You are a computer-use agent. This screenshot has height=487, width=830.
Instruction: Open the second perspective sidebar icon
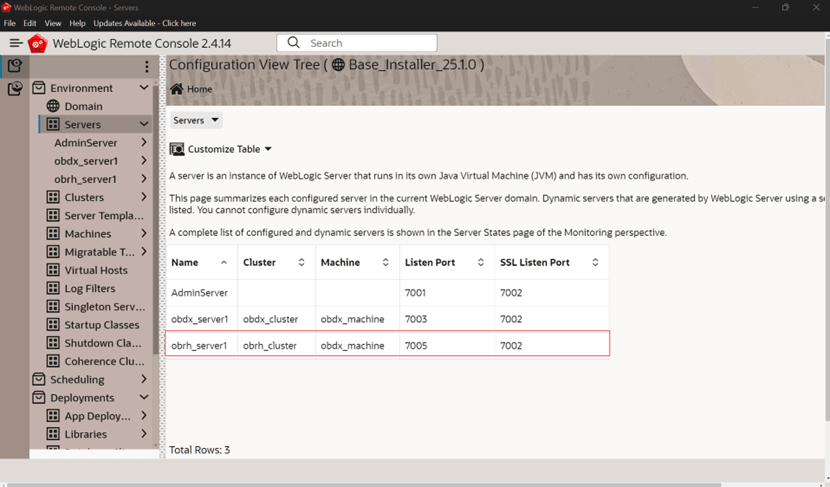point(15,88)
